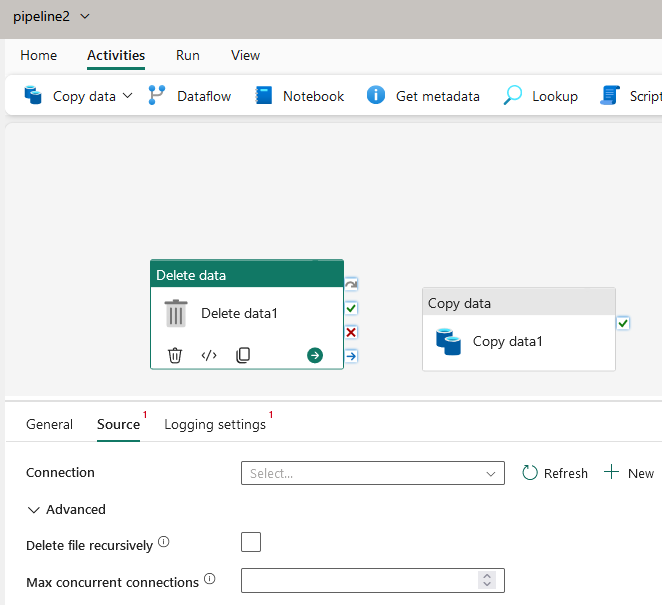Enable Delete file recursively checkbox
The image size is (662, 605).
click(251, 542)
